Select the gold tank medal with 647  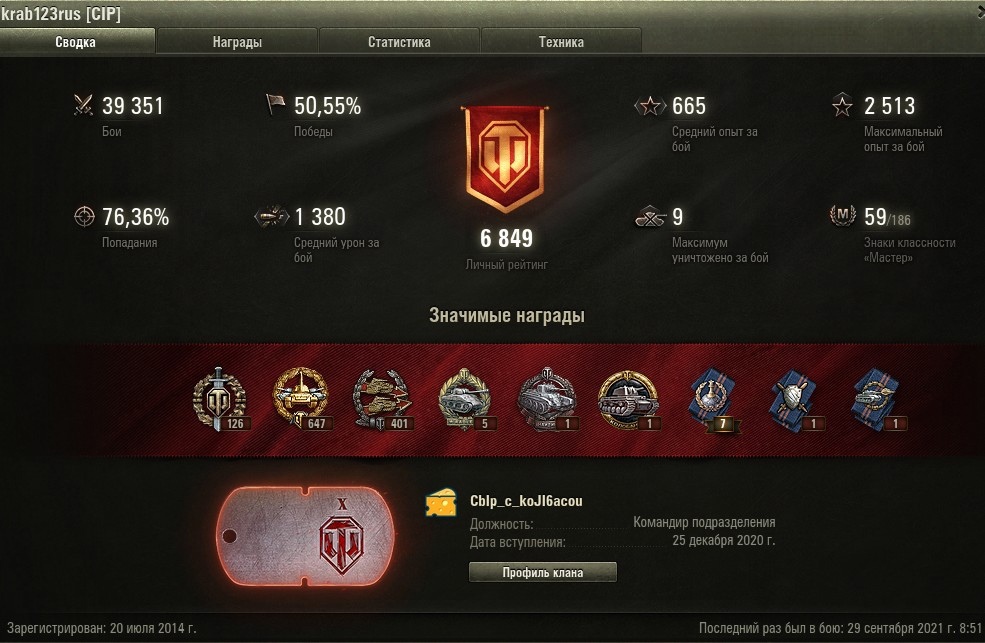pos(302,399)
